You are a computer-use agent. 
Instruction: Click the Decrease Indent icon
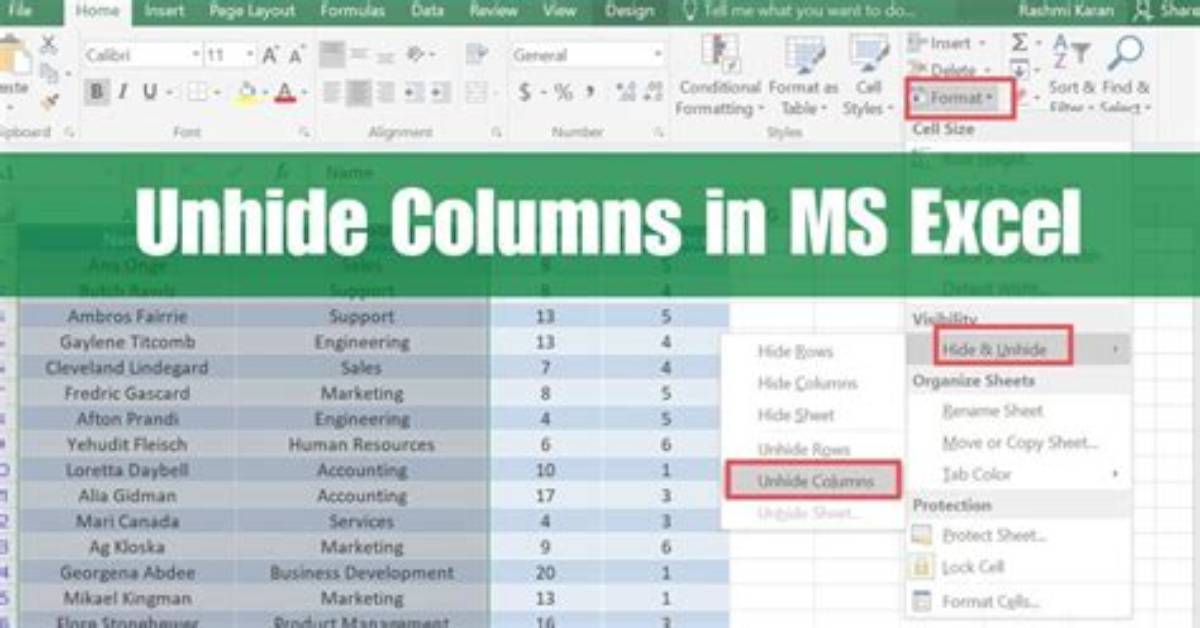413,93
